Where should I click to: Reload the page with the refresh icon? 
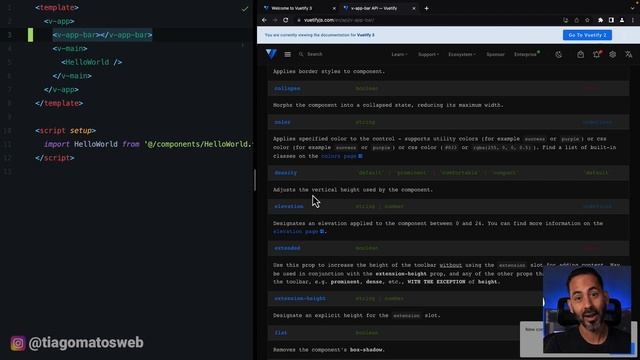click(286, 20)
